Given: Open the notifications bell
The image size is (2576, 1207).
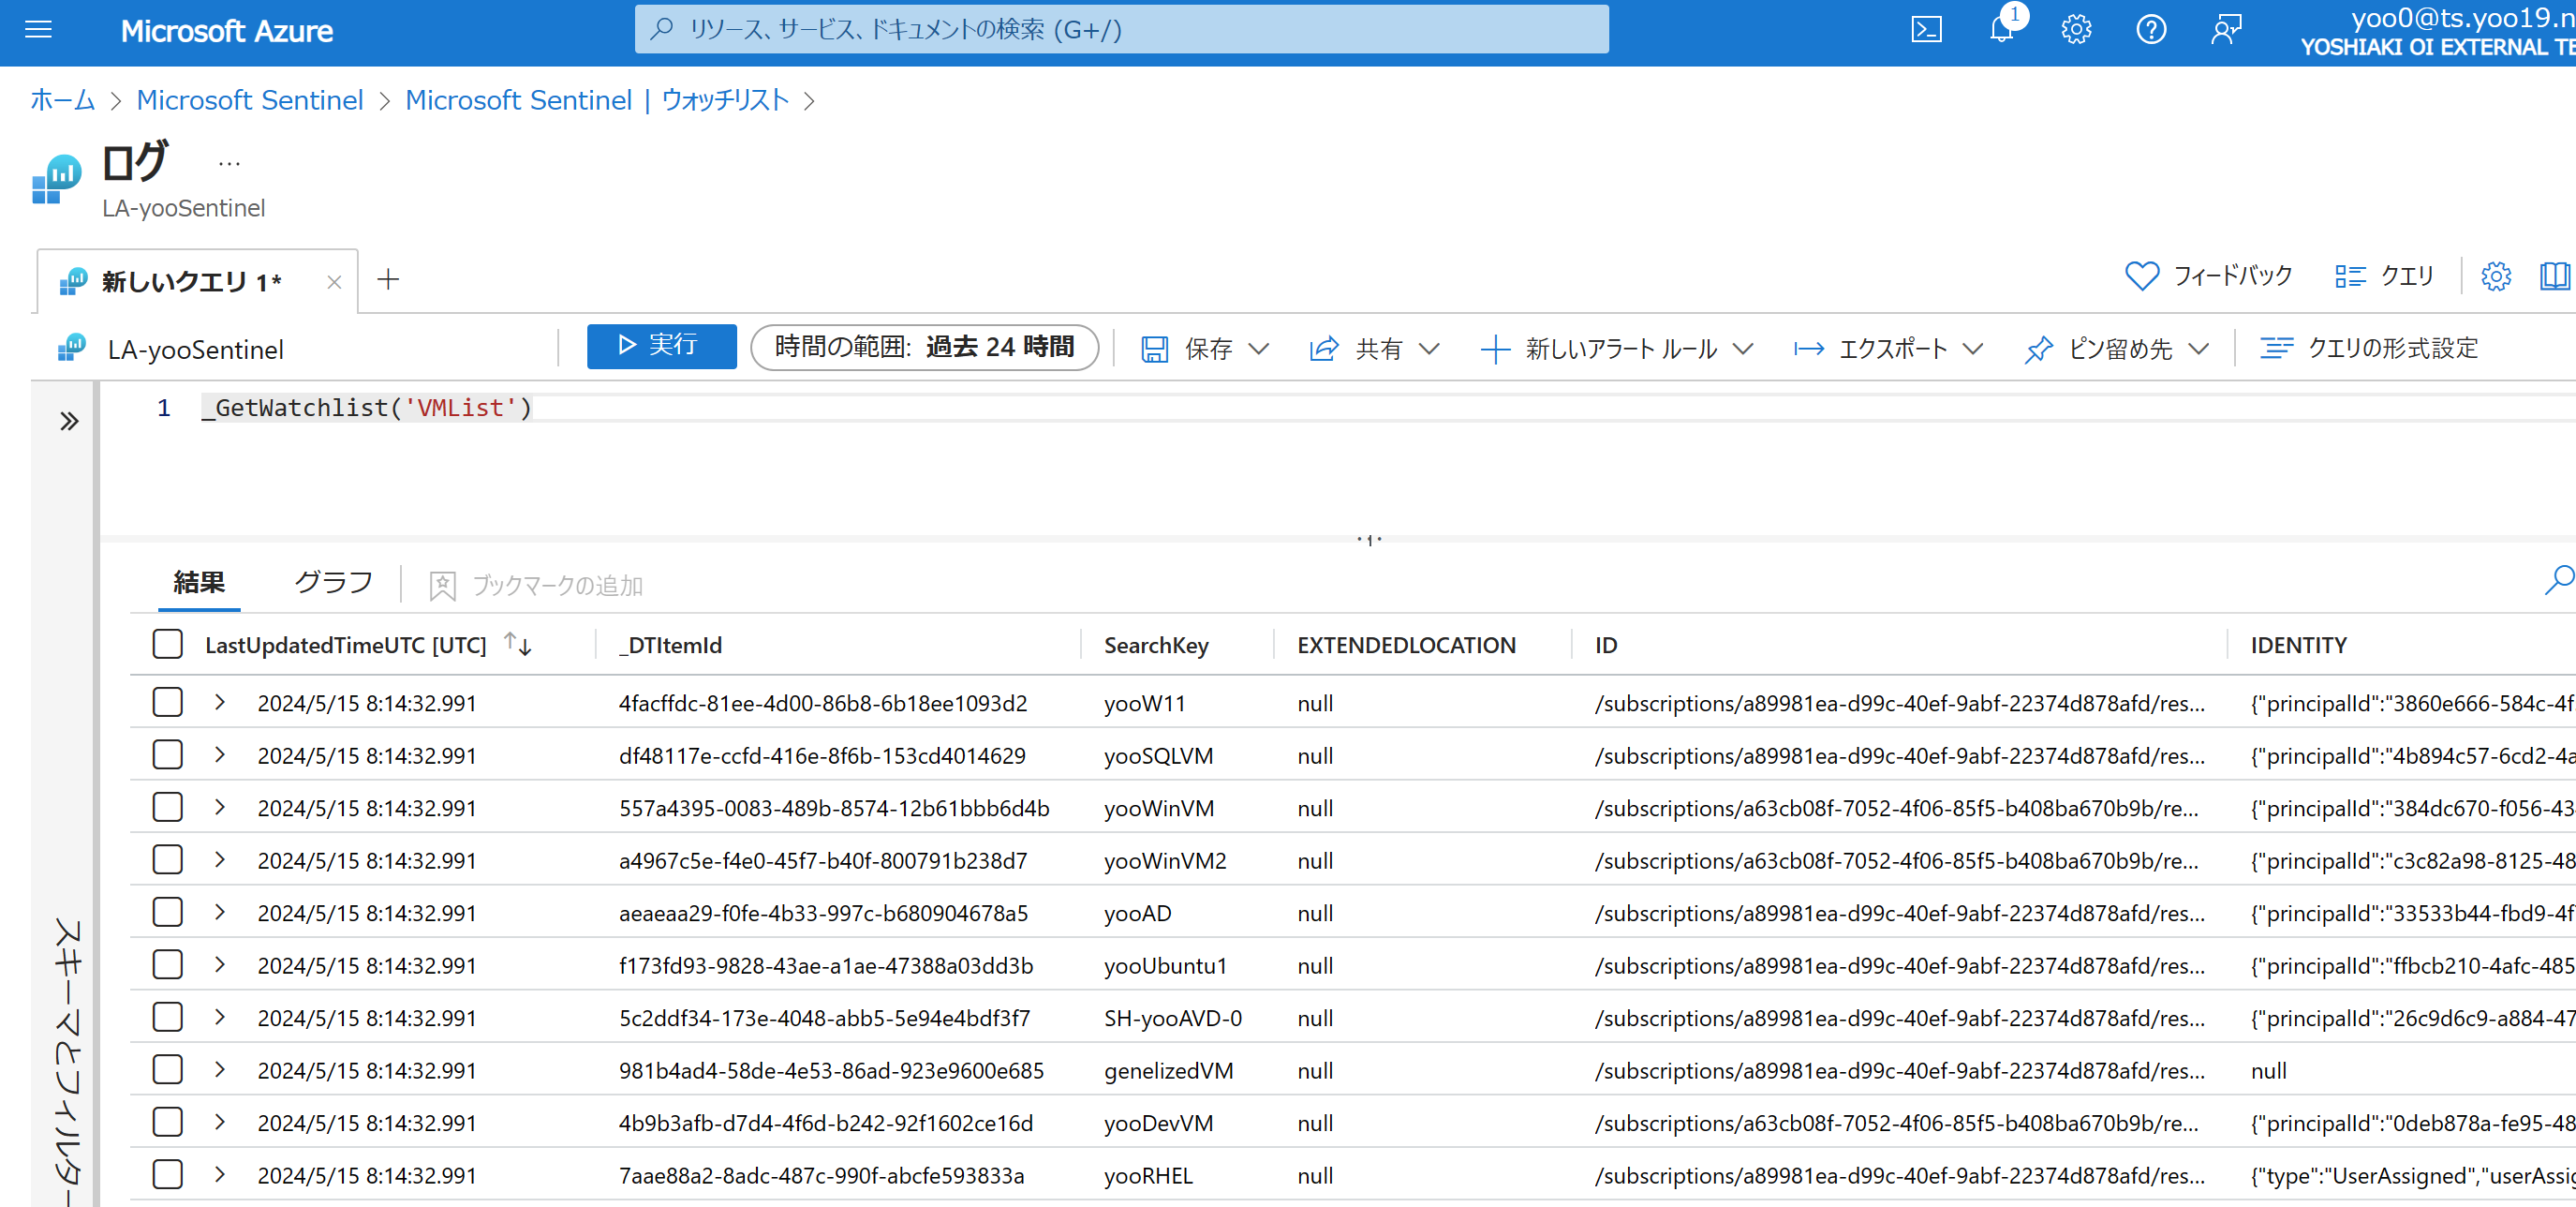Looking at the screenshot, I should click(2001, 31).
